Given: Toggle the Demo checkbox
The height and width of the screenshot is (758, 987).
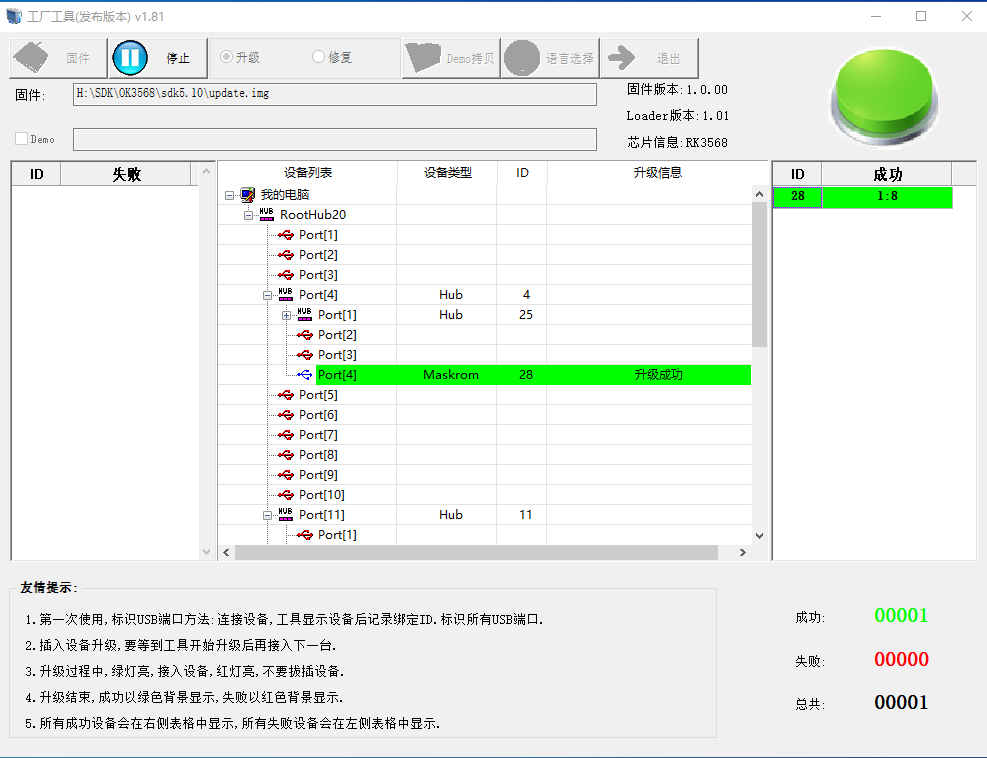Looking at the screenshot, I should [x=22, y=139].
